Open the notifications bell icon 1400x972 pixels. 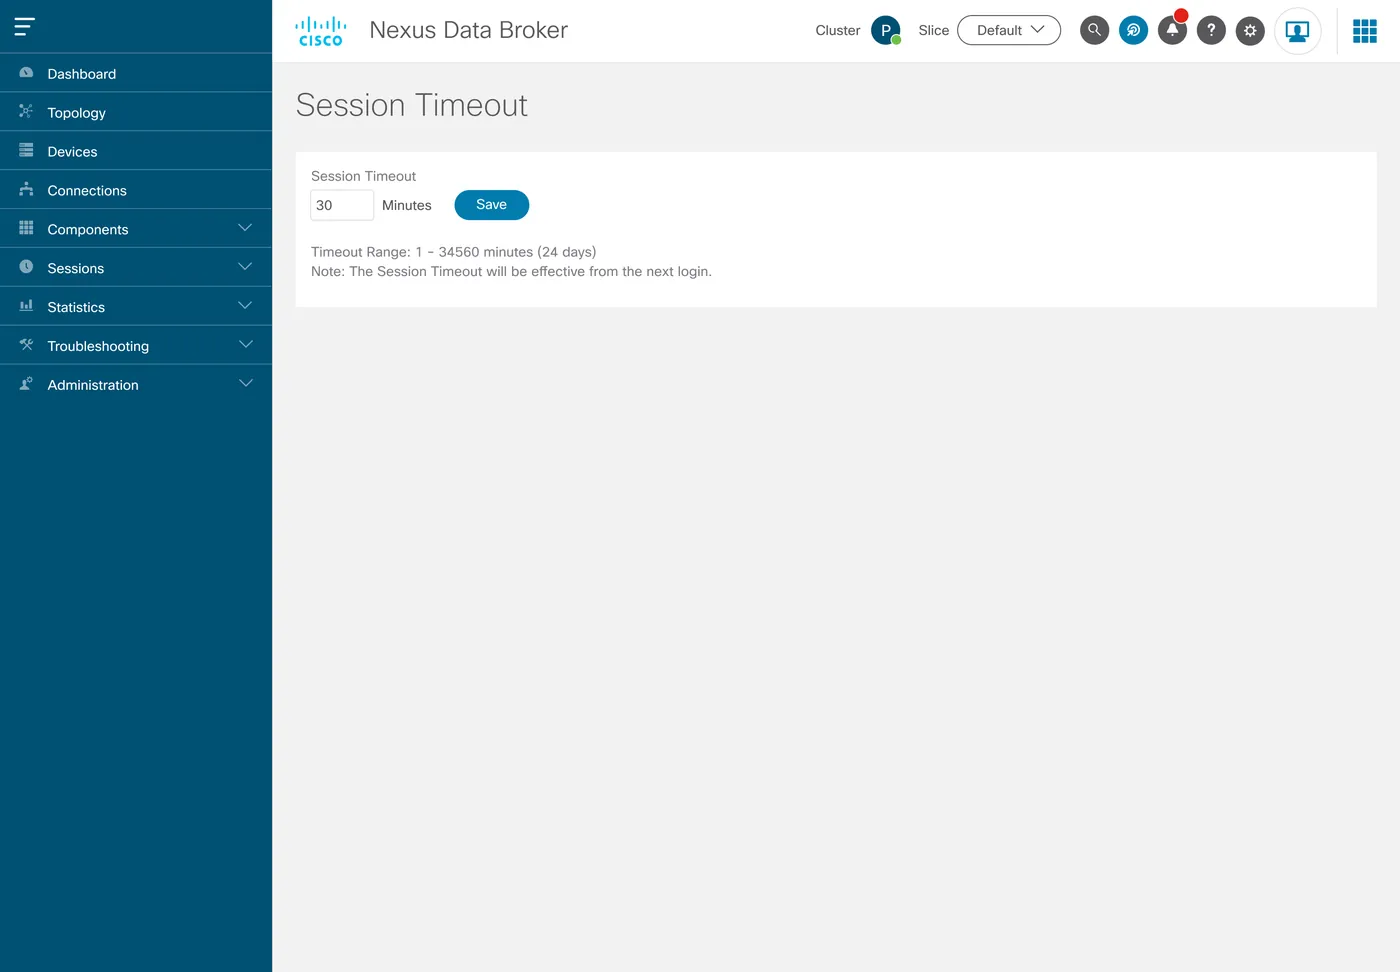[1172, 30]
